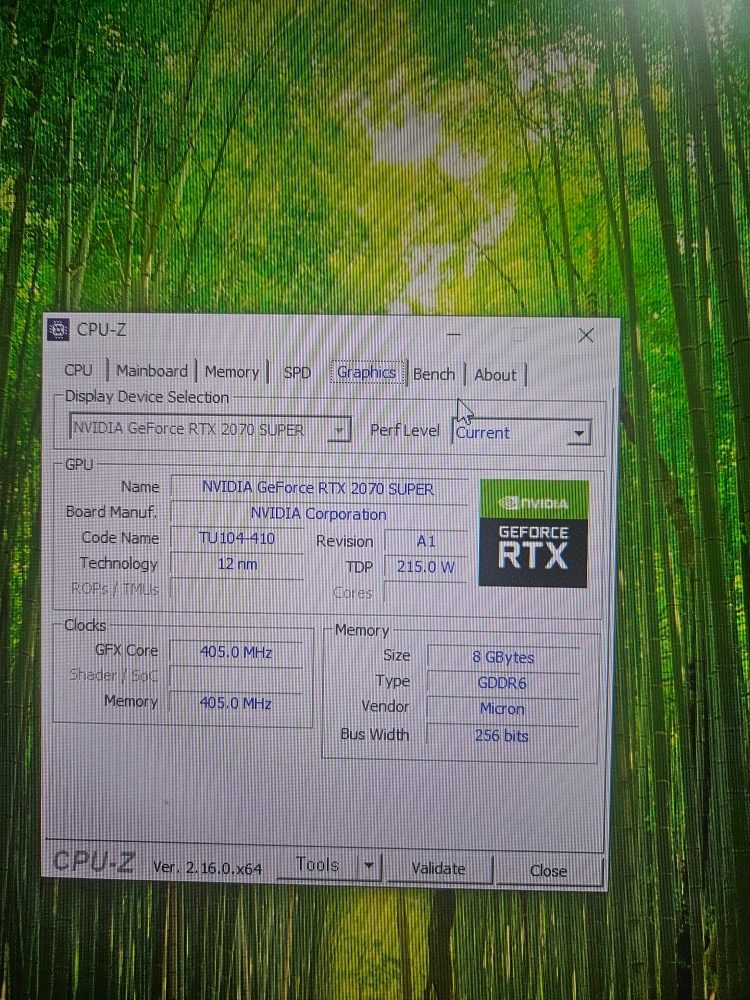Click the TU104-410 code name value
This screenshot has height=1000, width=750.
click(x=237, y=538)
